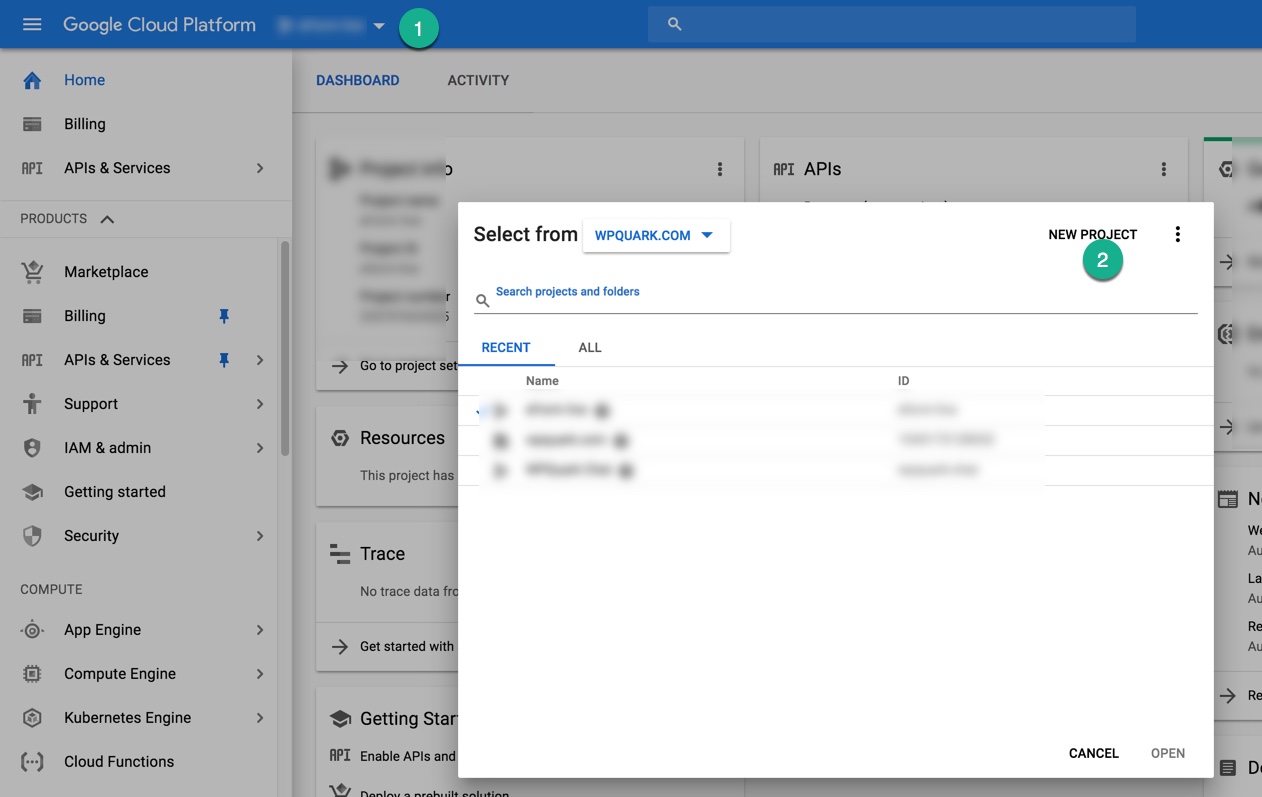Screen dimensions: 1262x797
Task: Click the search magnifier in top bar
Action: 674,24
